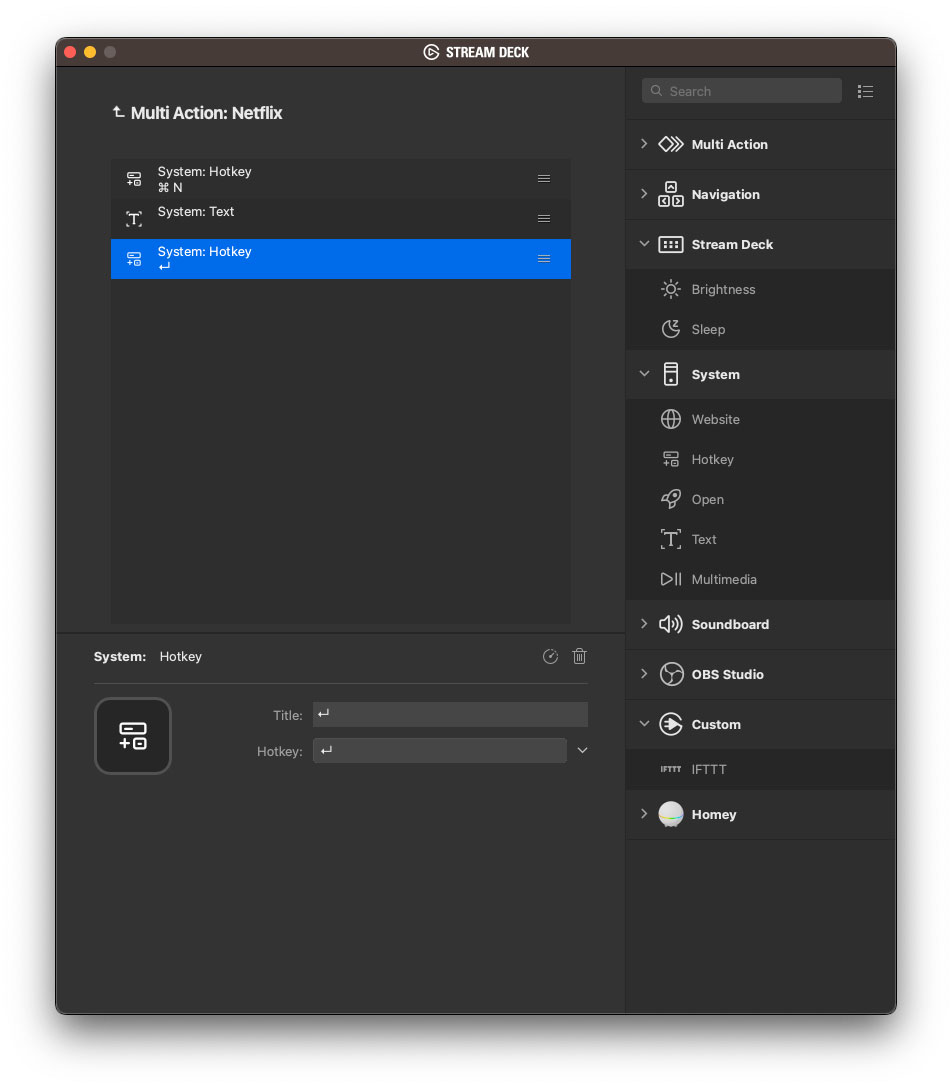Collapse the System category chevron
Screen dimensions: 952x1088
pos(644,373)
